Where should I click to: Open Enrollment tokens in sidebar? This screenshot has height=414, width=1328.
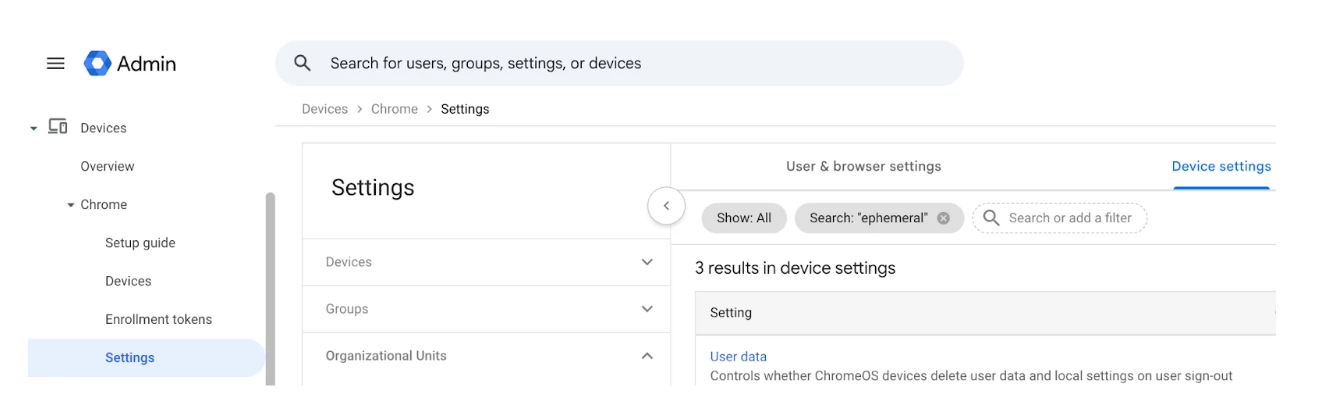click(158, 320)
